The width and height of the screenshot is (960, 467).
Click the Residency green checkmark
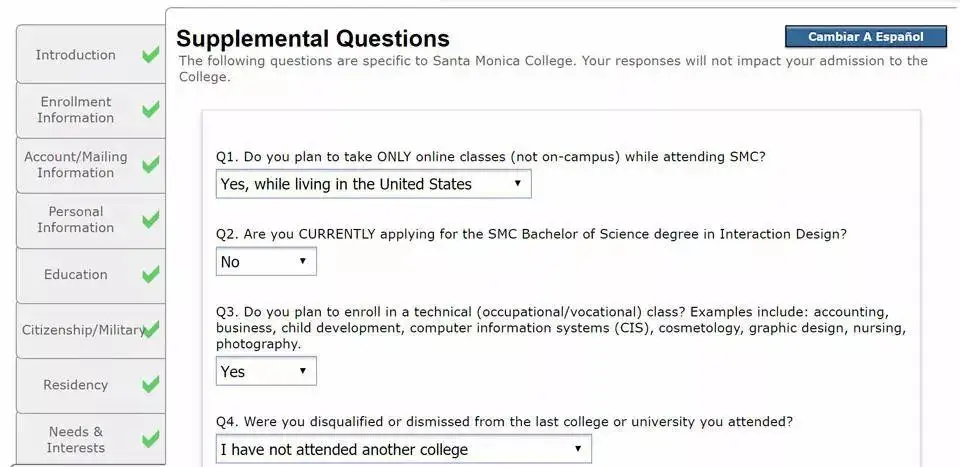coord(150,384)
